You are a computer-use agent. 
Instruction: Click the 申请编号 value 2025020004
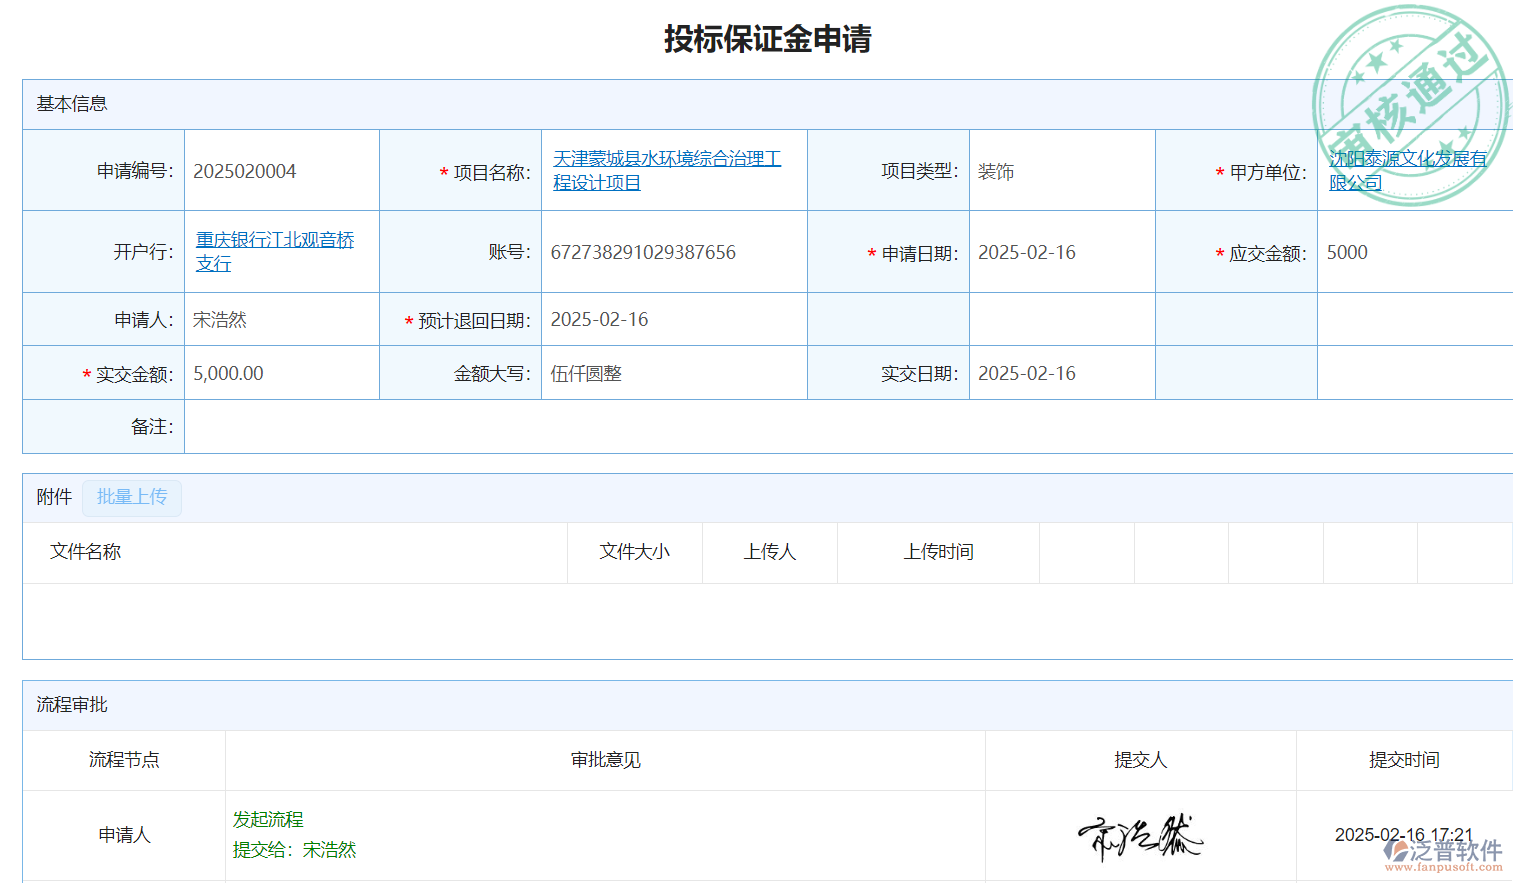coord(245,171)
